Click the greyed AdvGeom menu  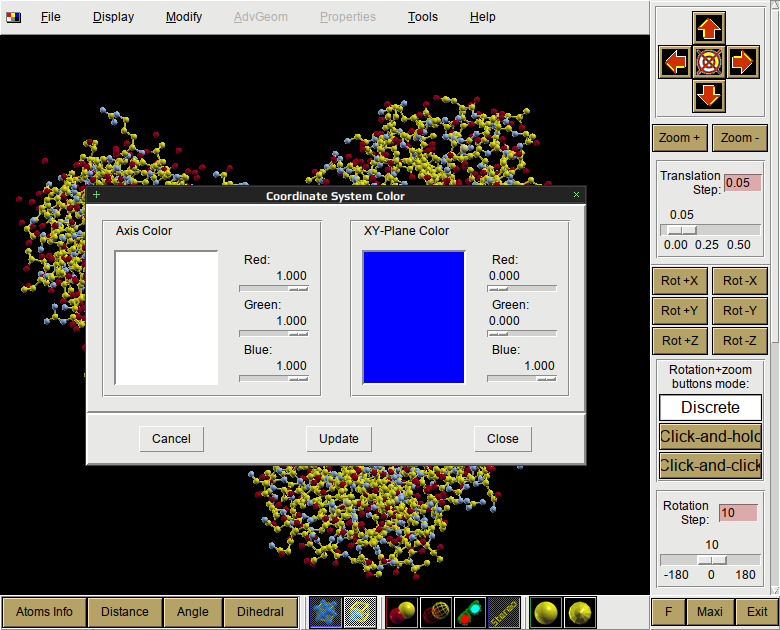[x=261, y=17]
